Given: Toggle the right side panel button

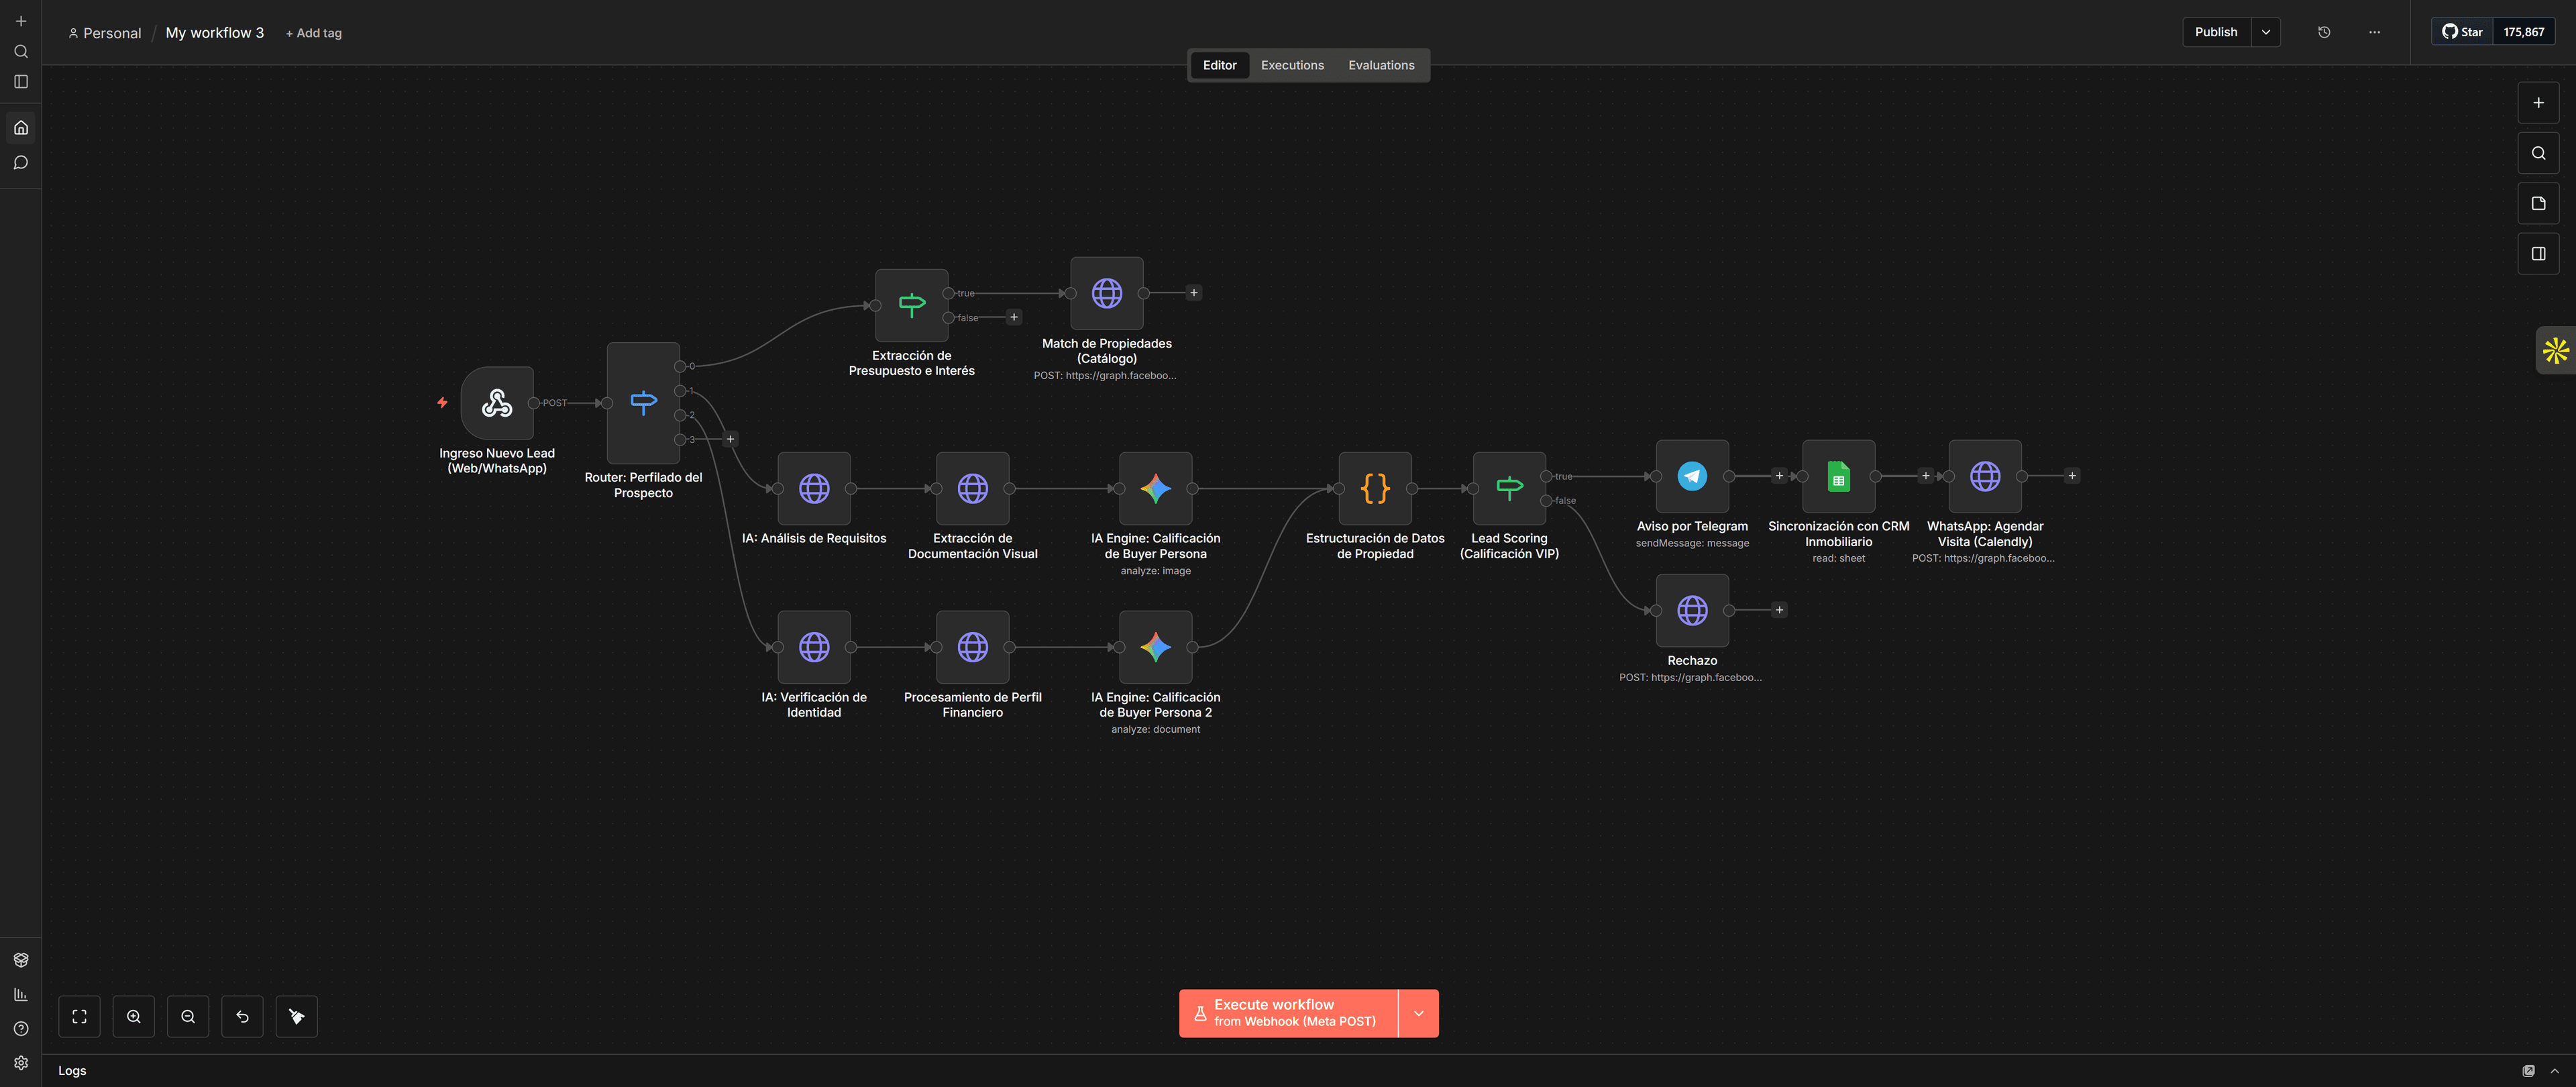Looking at the screenshot, I should (2538, 254).
